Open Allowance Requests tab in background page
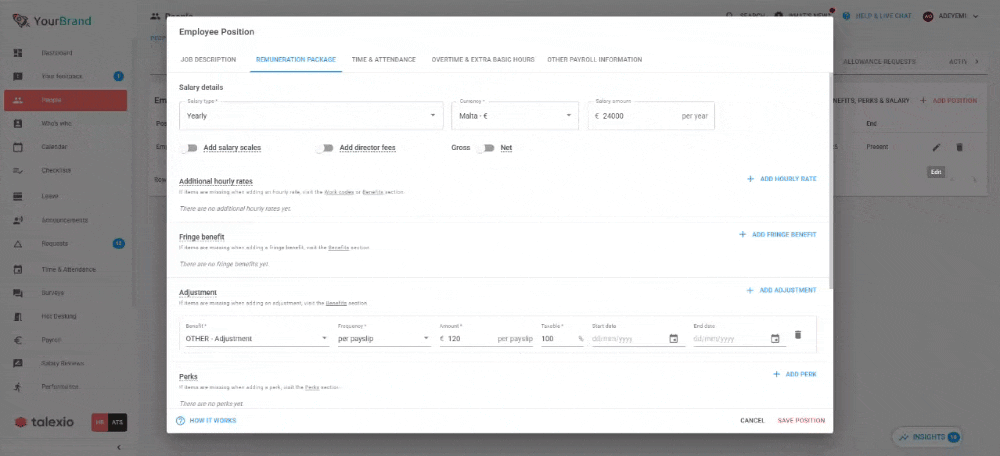 pos(879,62)
